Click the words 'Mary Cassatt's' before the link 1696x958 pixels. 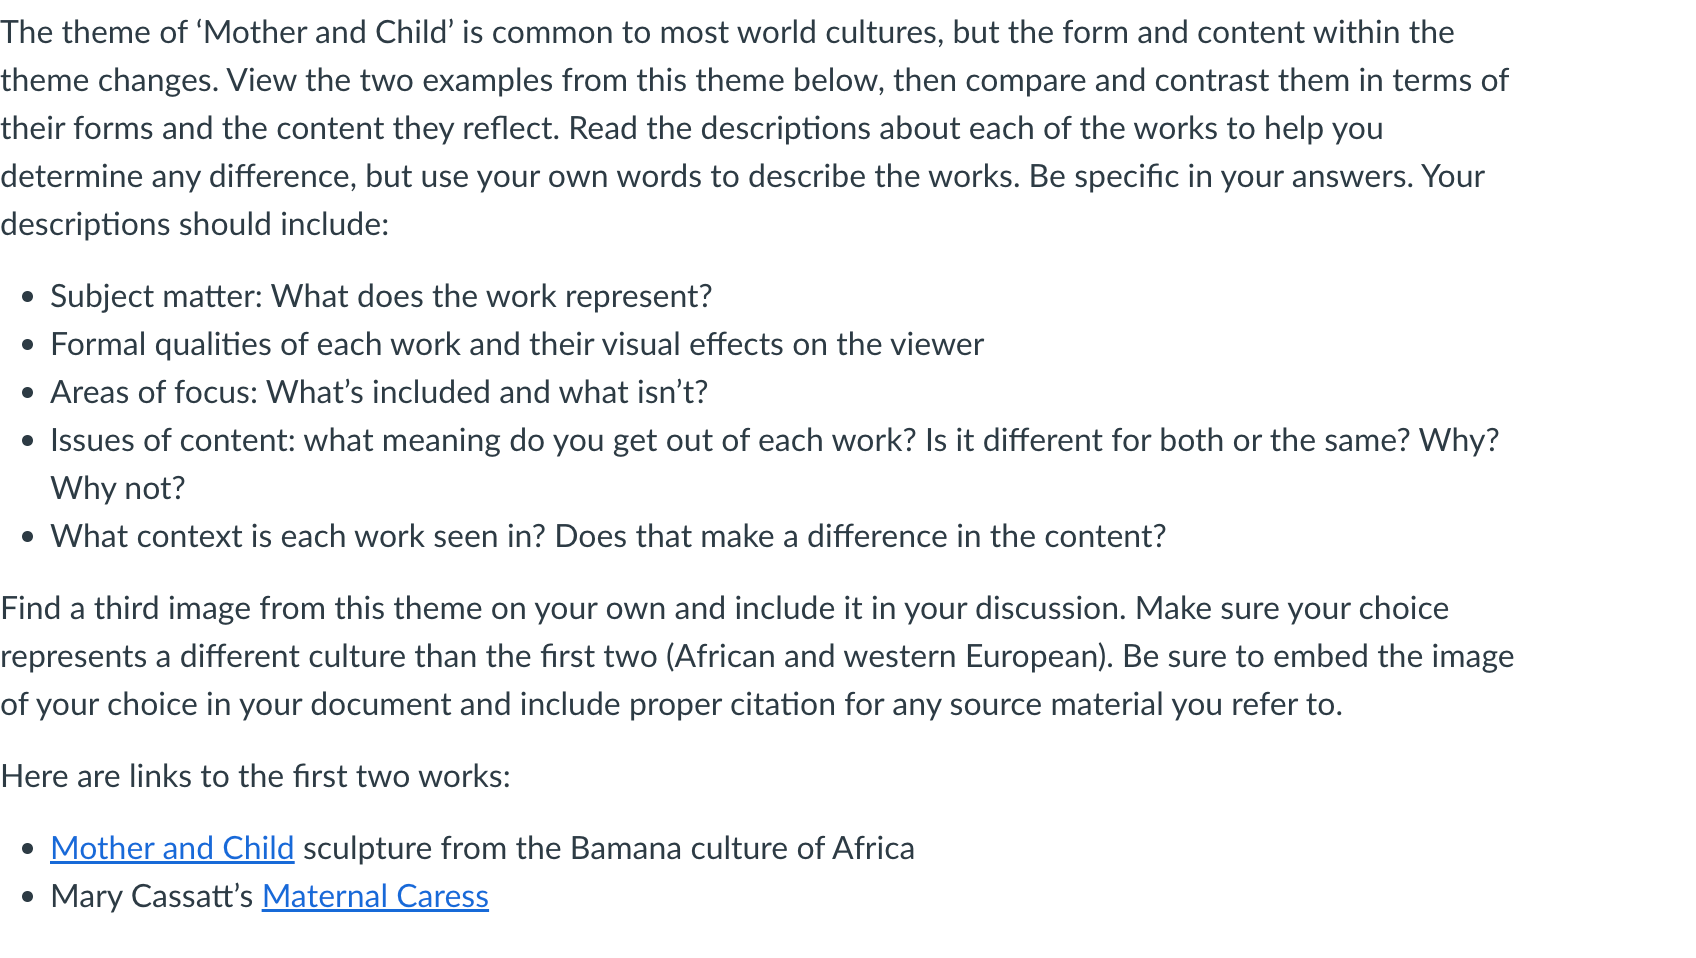[152, 896]
